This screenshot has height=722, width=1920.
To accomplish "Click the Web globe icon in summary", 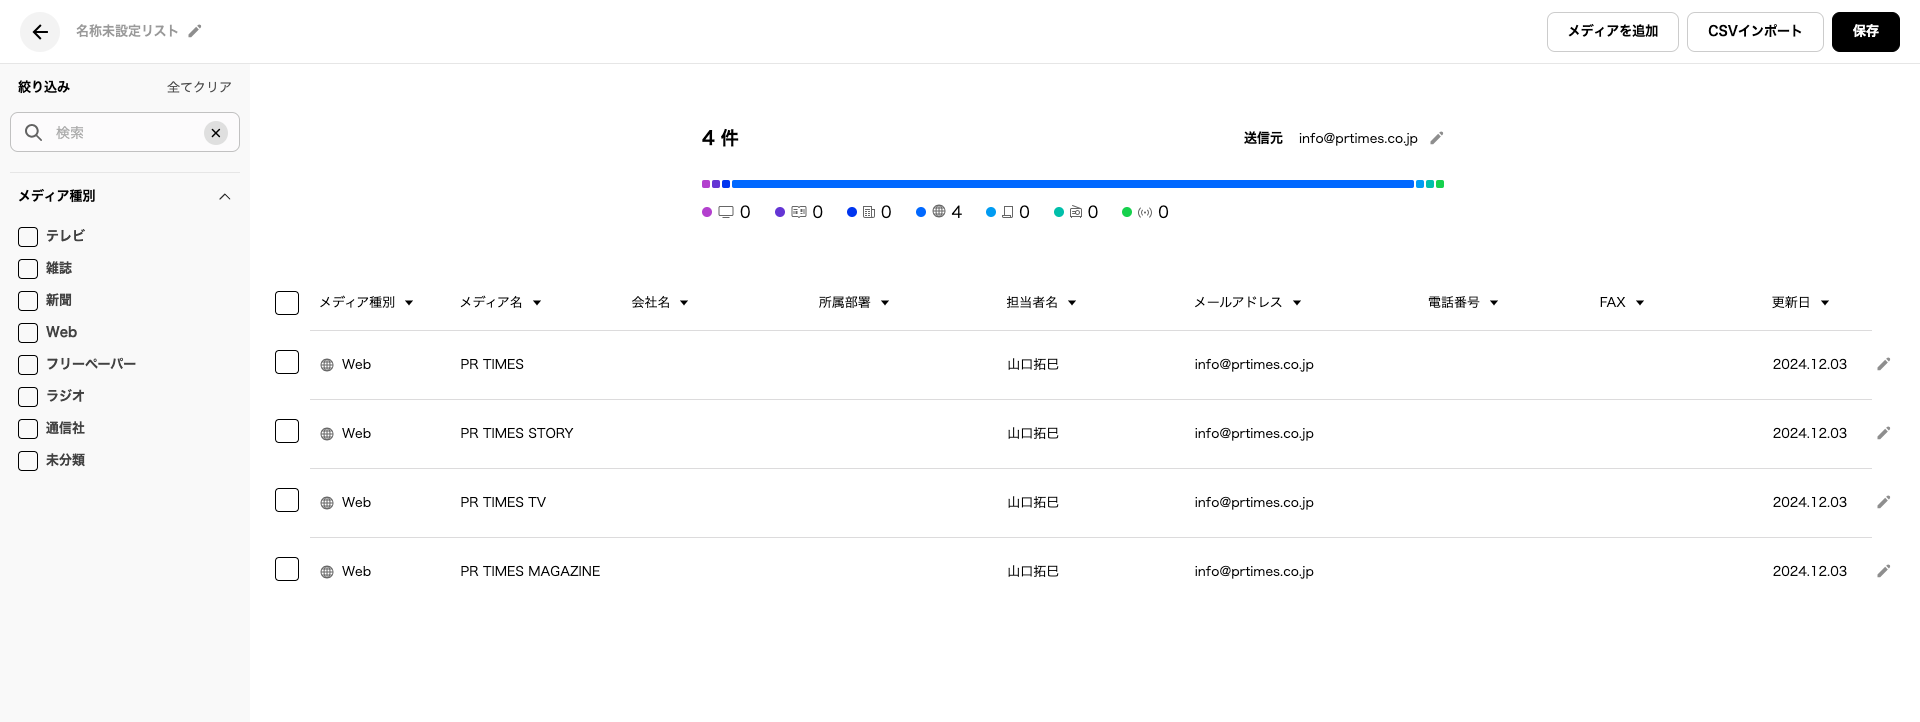I will coord(939,212).
